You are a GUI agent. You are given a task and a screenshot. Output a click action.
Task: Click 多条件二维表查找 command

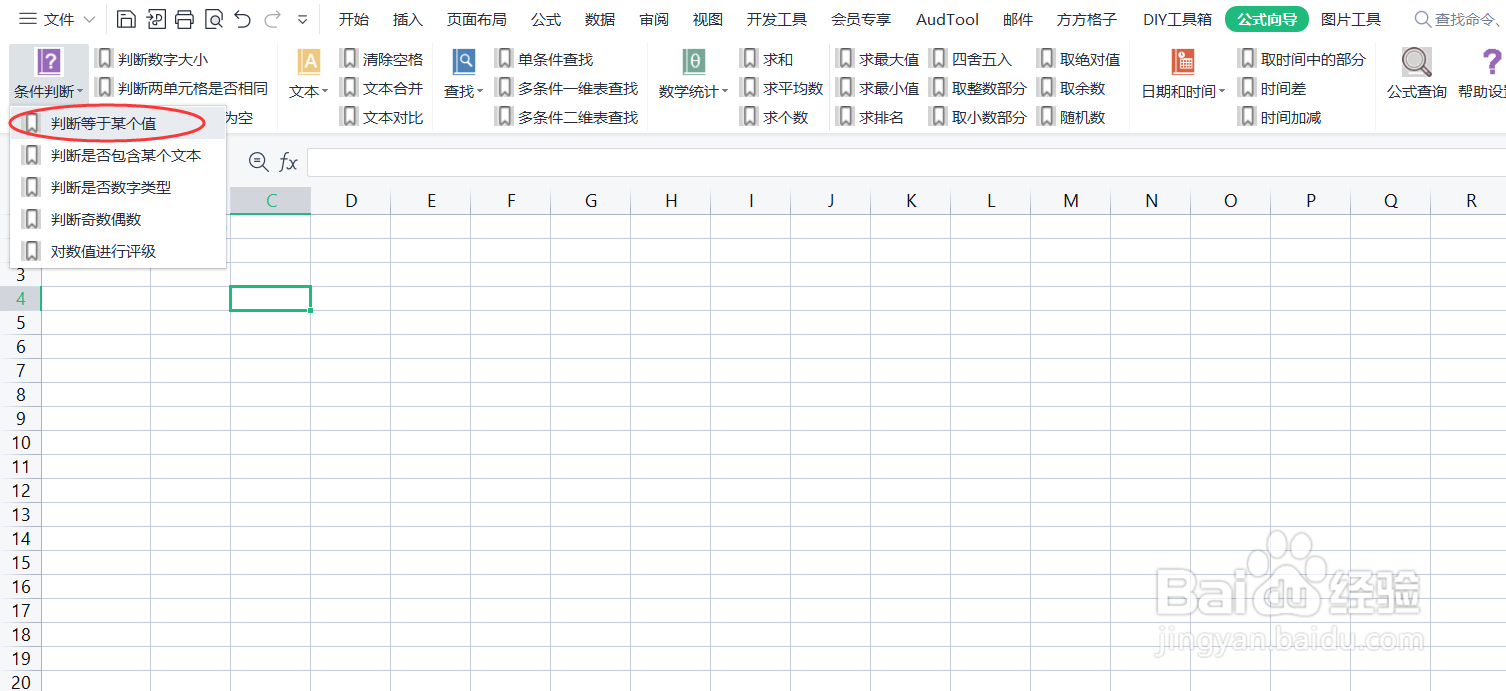pos(567,118)
